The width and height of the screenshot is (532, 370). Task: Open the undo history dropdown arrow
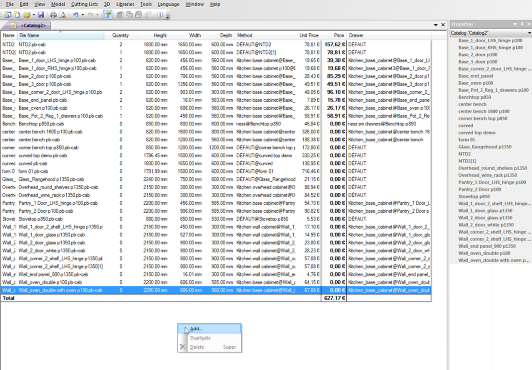coord(82,15)
